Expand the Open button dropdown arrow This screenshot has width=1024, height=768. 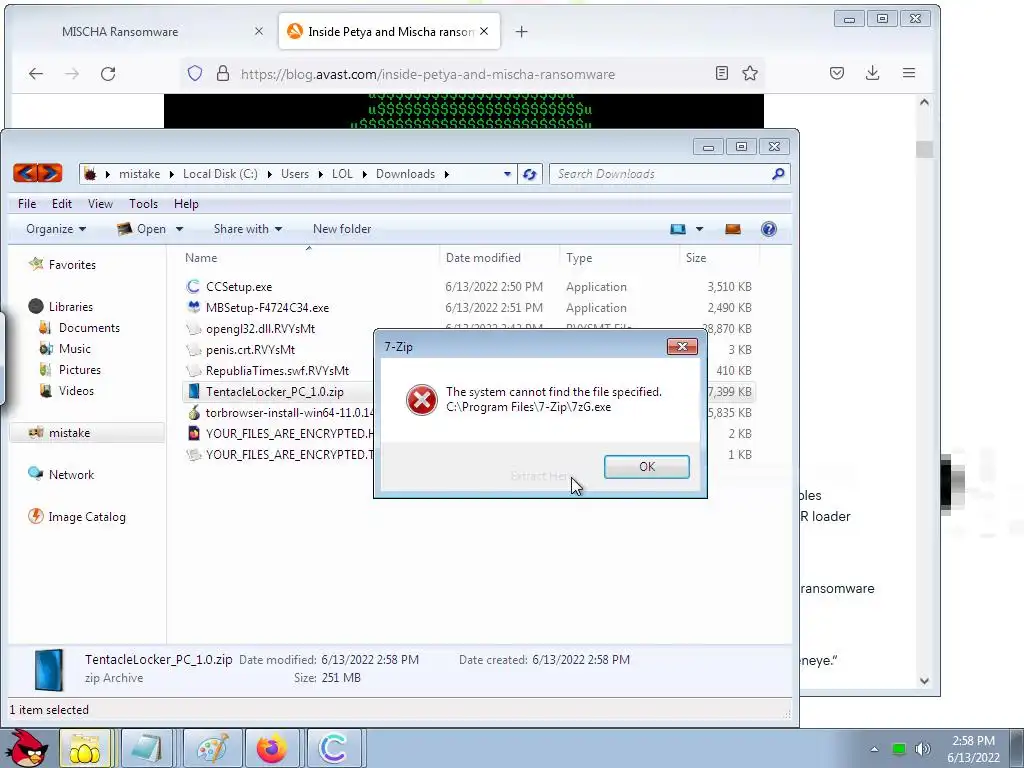point(179,229)
